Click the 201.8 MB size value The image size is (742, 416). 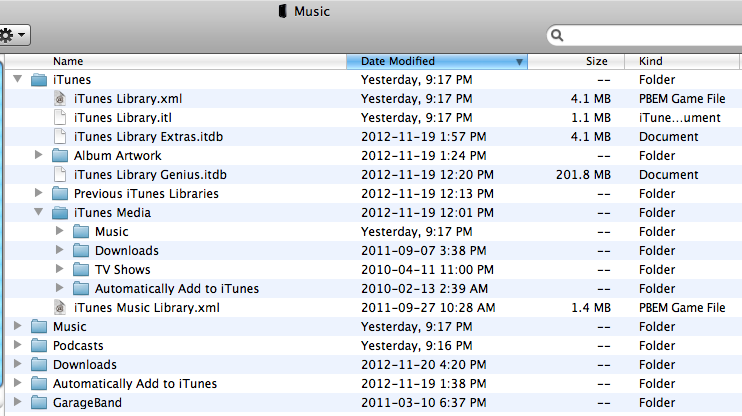coord(583,175)
